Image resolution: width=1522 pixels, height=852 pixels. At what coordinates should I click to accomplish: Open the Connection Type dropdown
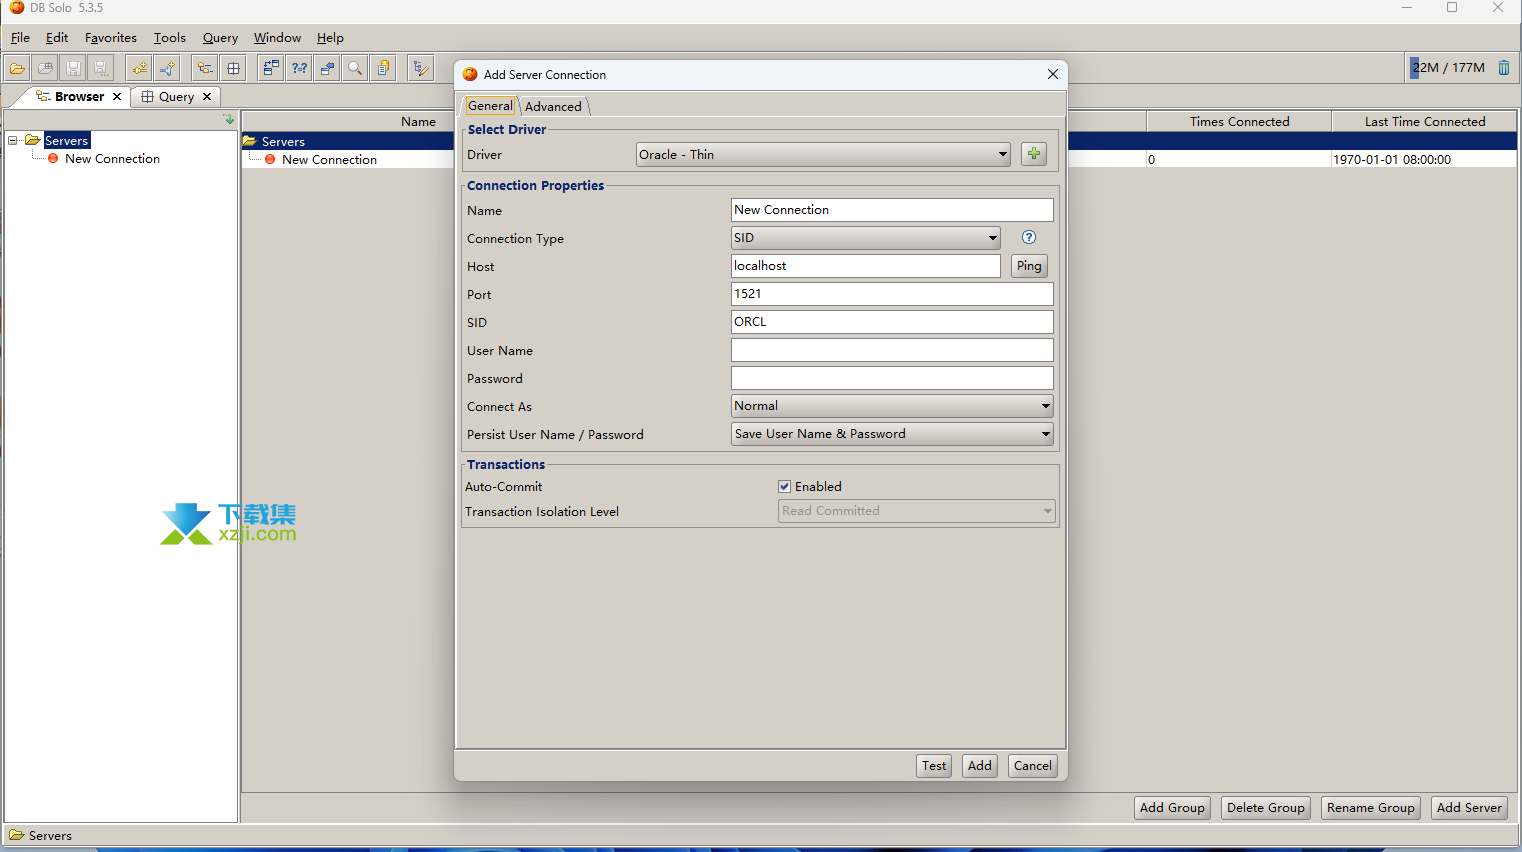(865, 238)
